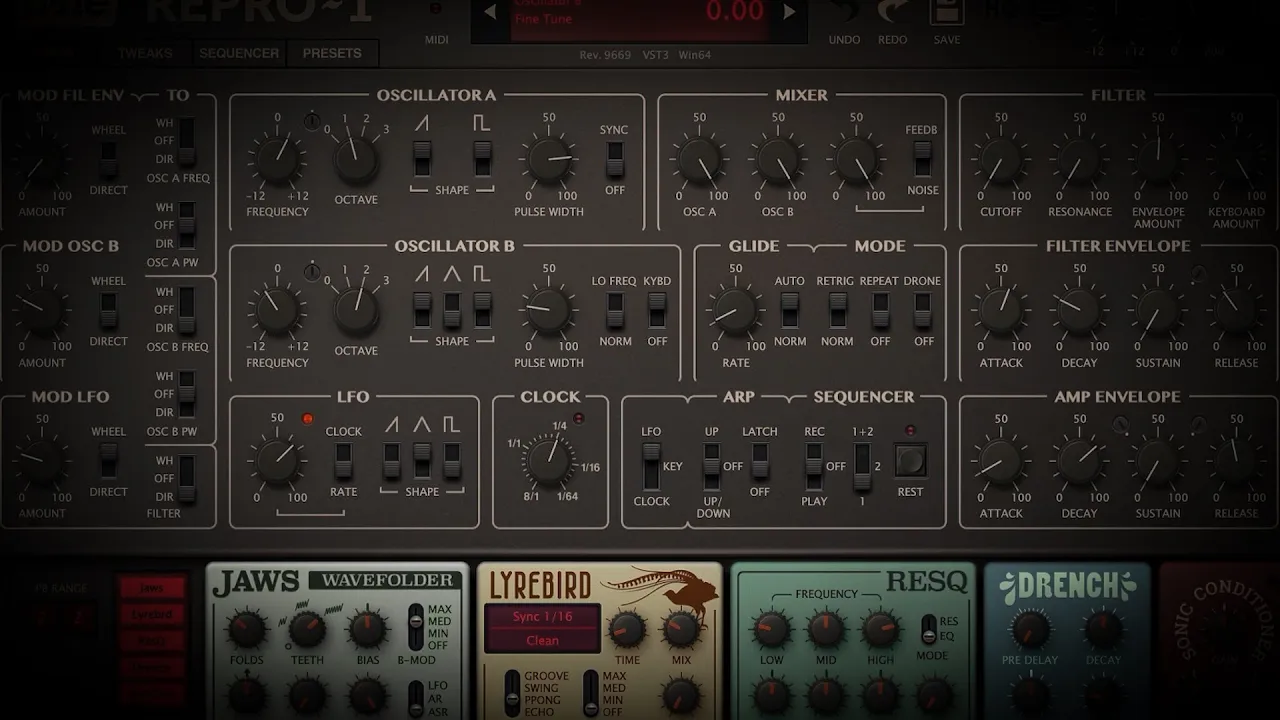Set the FILTER routing switch
Image resolution: width=1280 pixels, height=720 pixels.
pyautogui.click(x=186, y=478)
